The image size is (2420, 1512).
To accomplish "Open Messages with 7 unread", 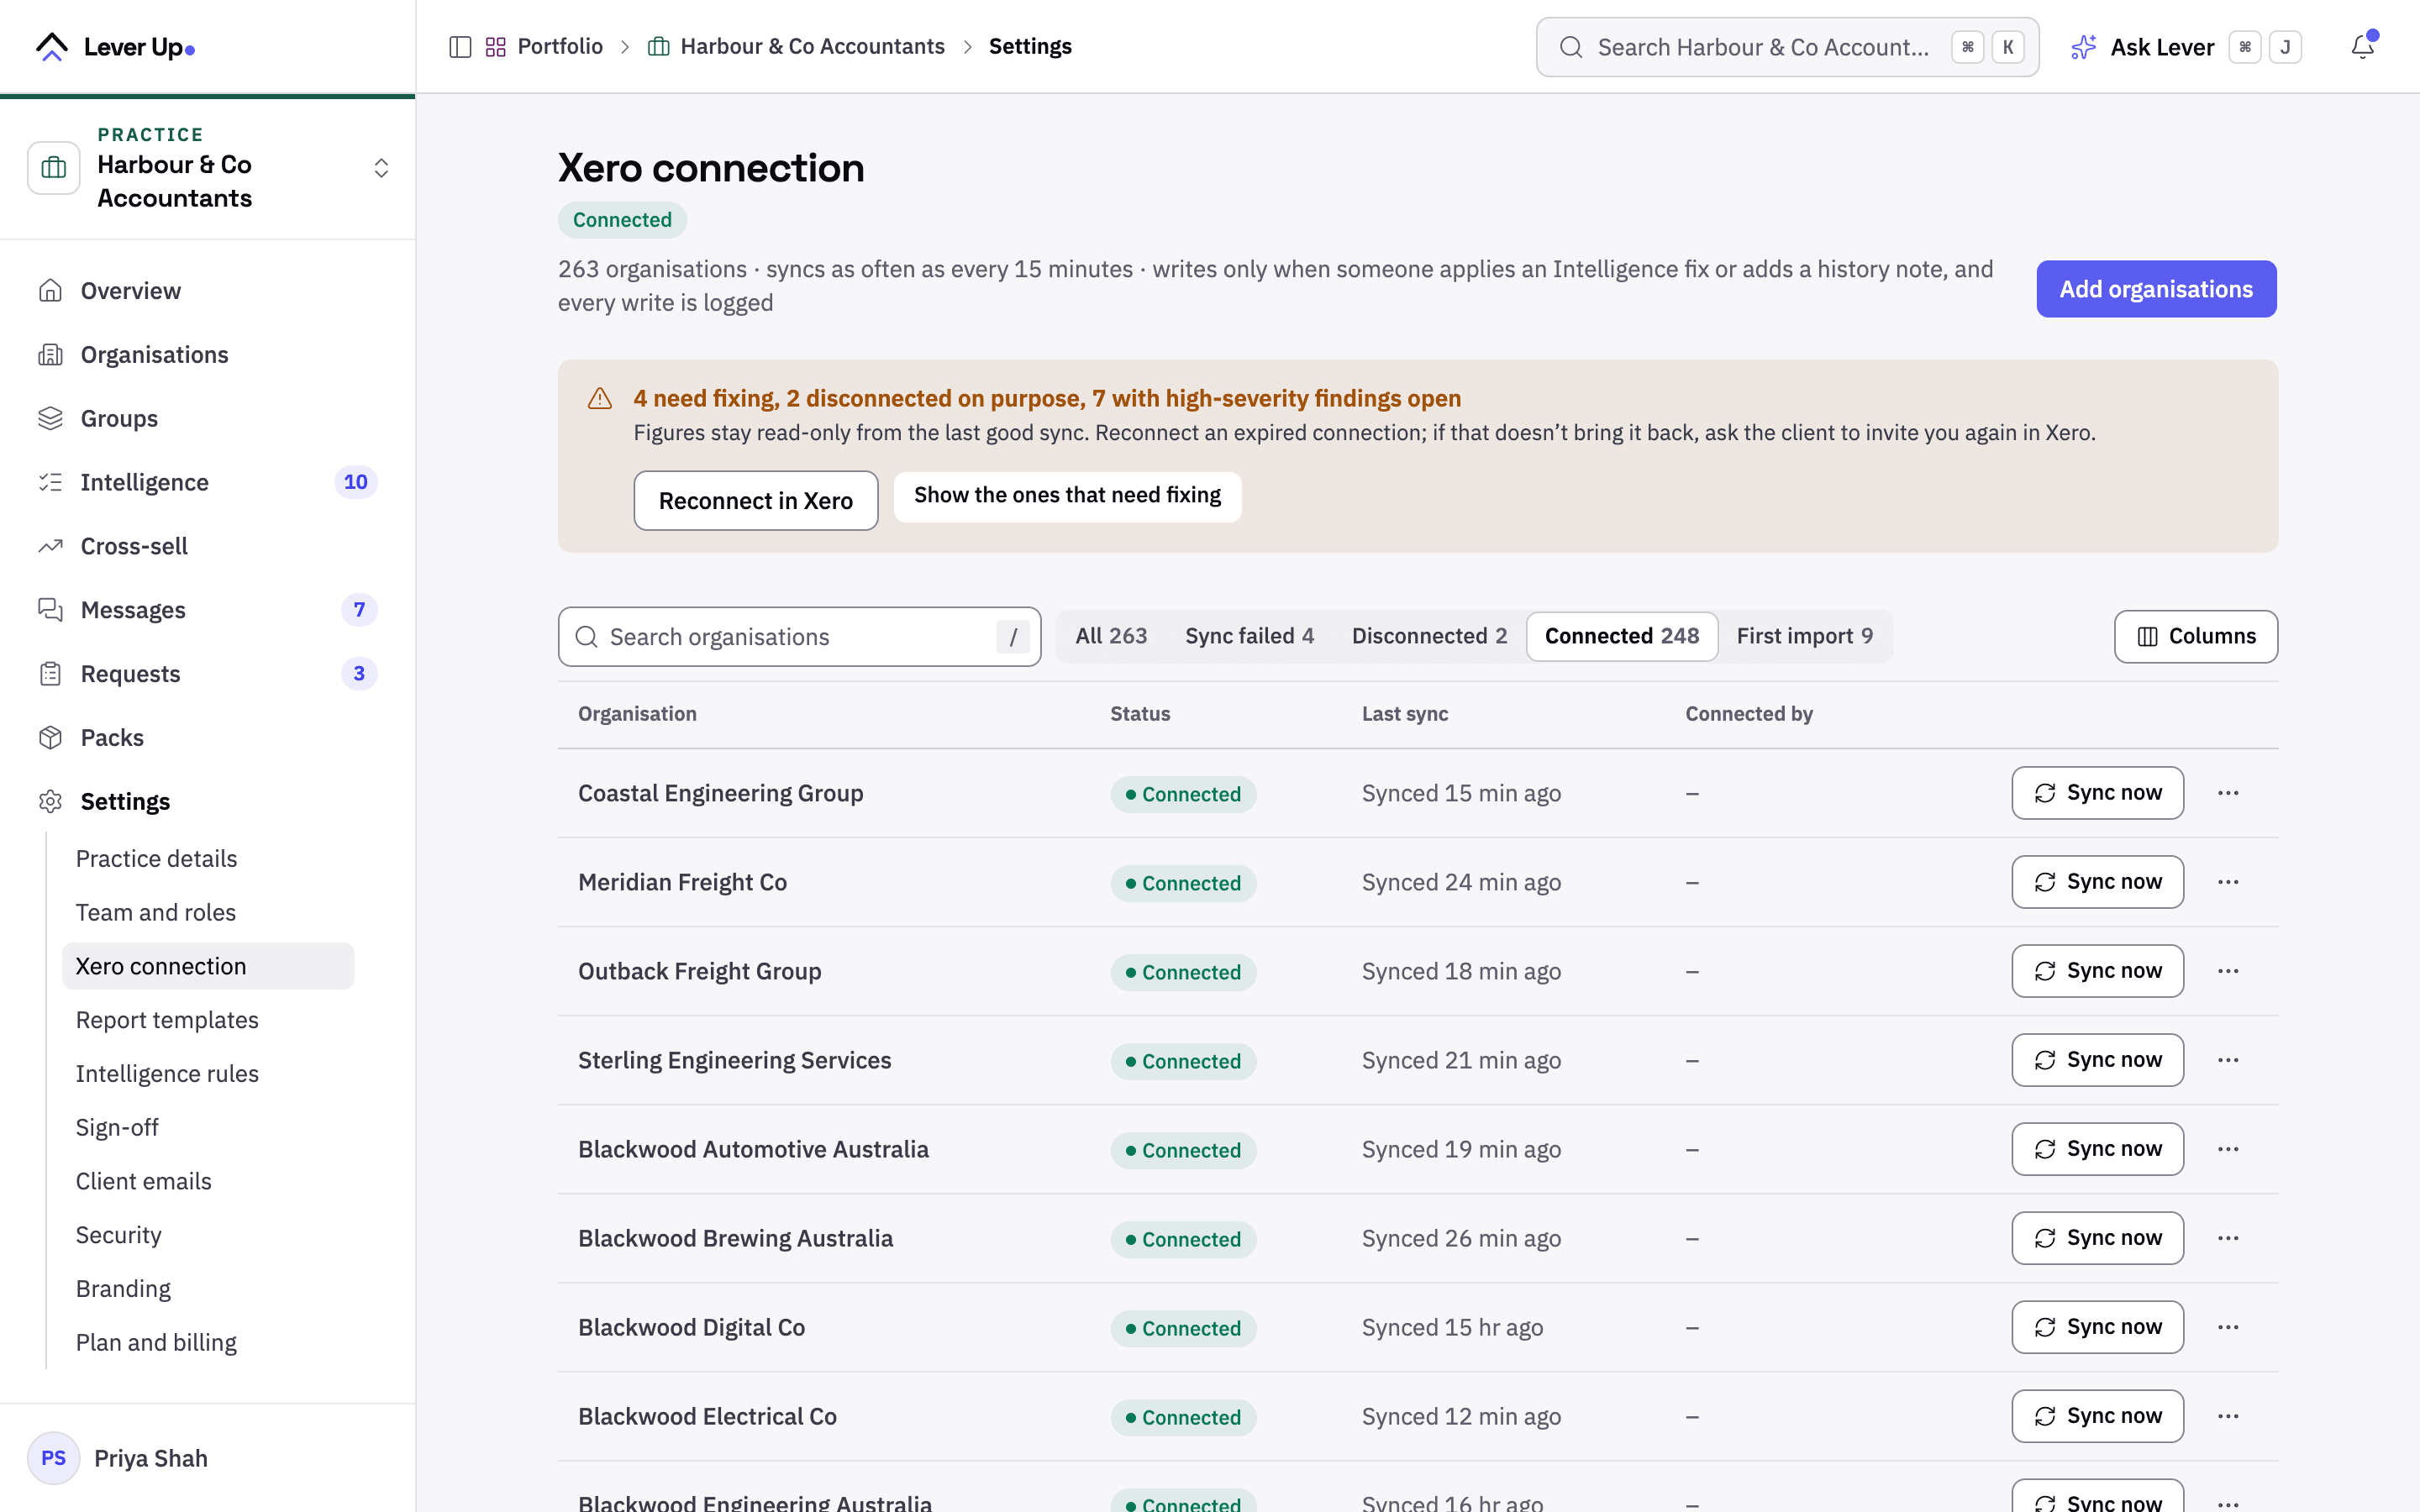I will pos(207,610).
